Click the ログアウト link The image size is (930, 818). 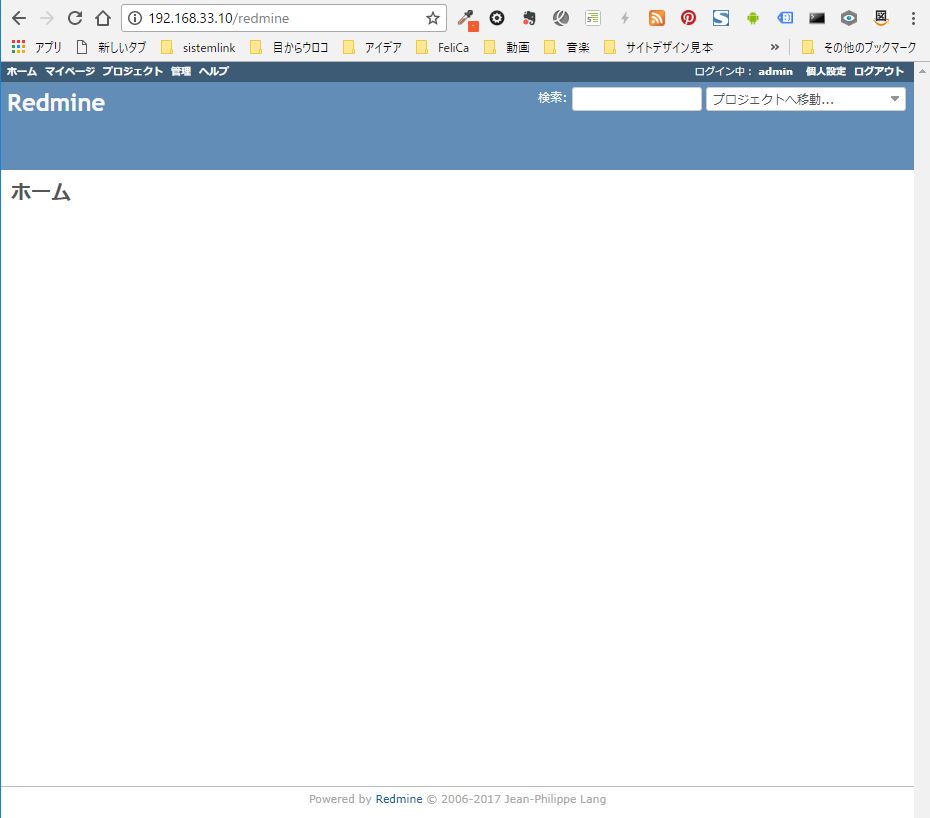point(879,71)
